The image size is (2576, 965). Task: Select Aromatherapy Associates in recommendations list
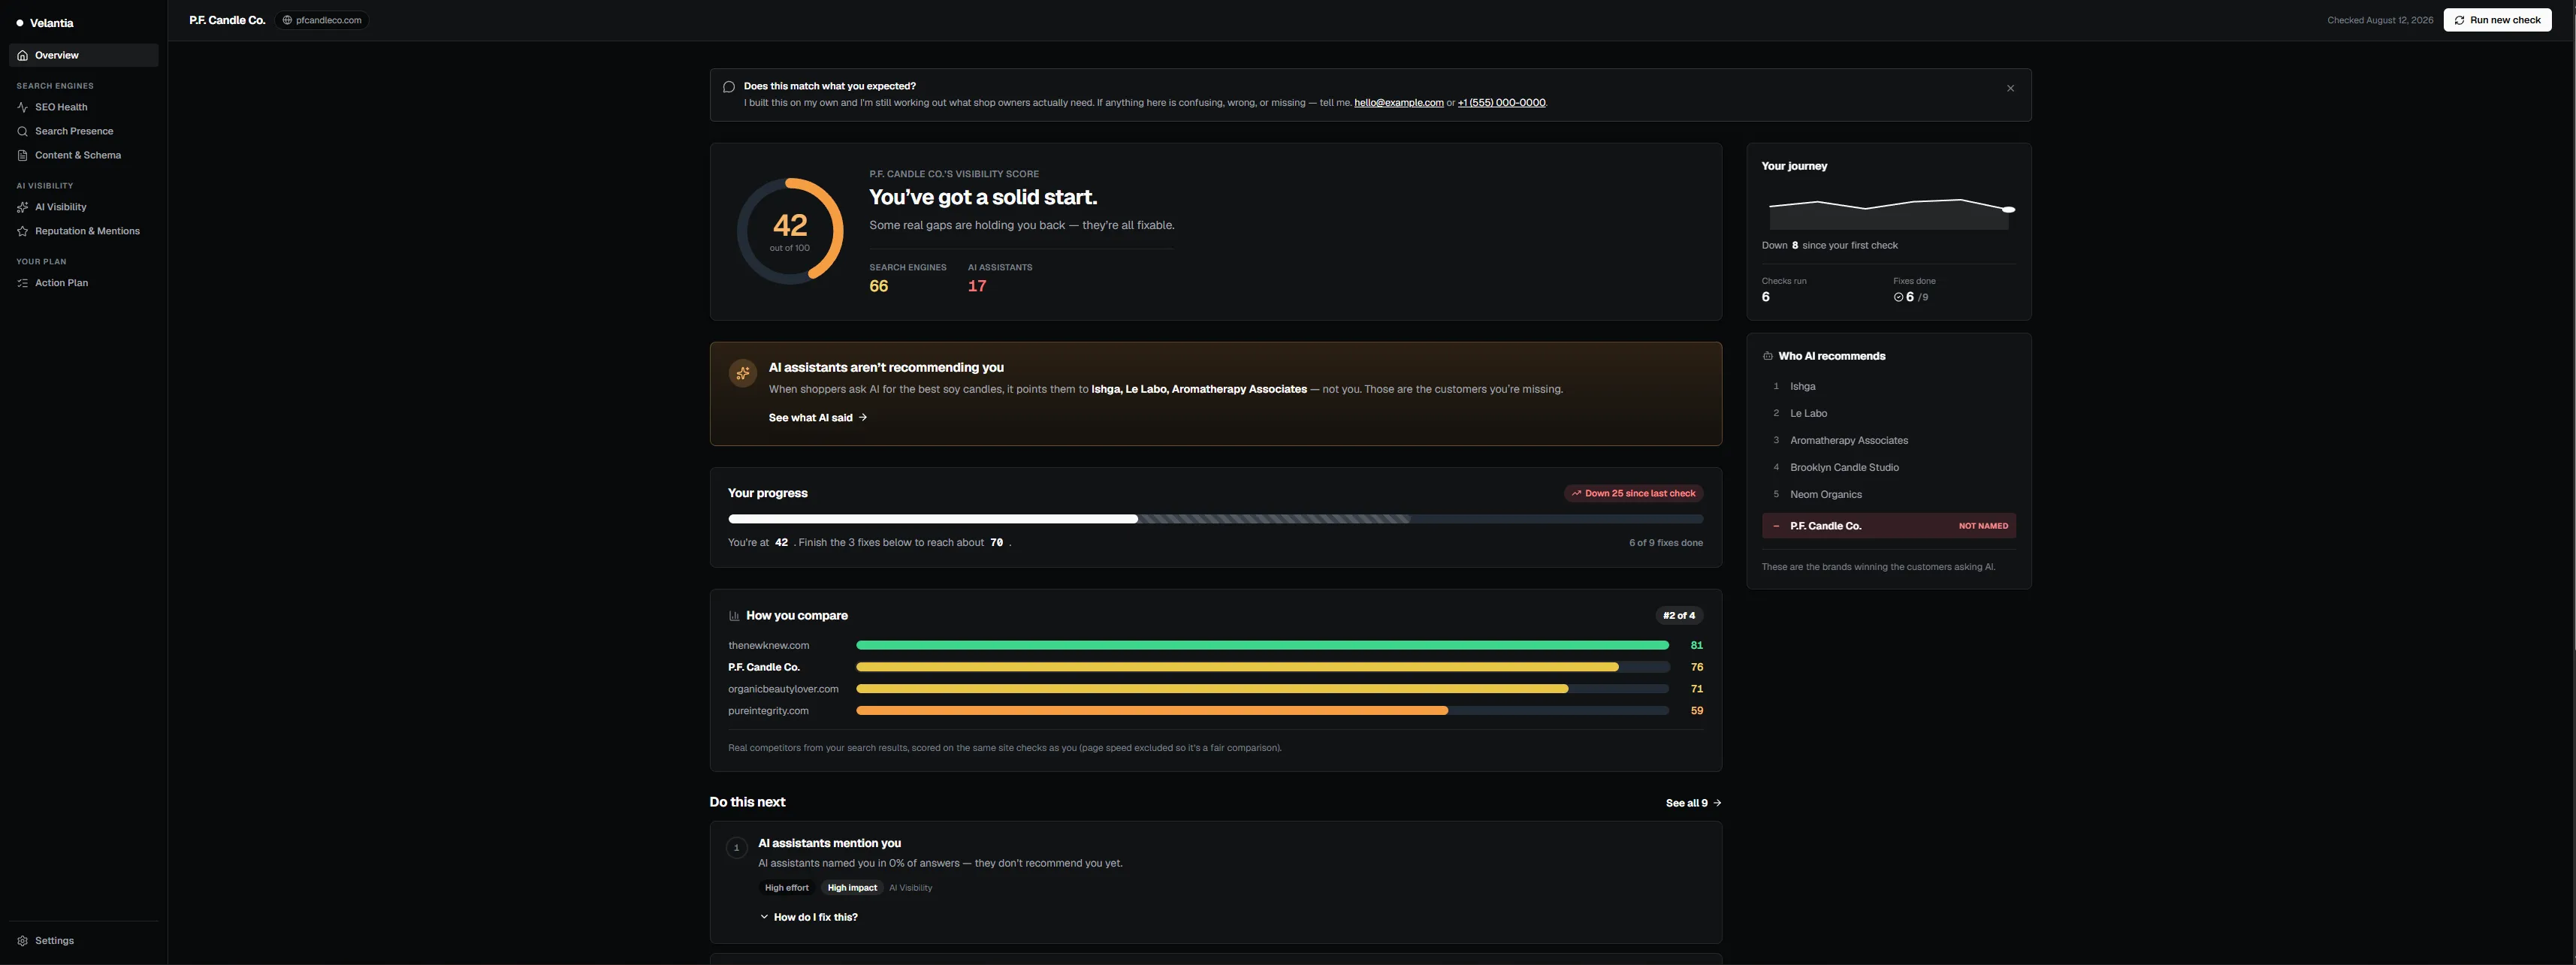coord(1888,440)
